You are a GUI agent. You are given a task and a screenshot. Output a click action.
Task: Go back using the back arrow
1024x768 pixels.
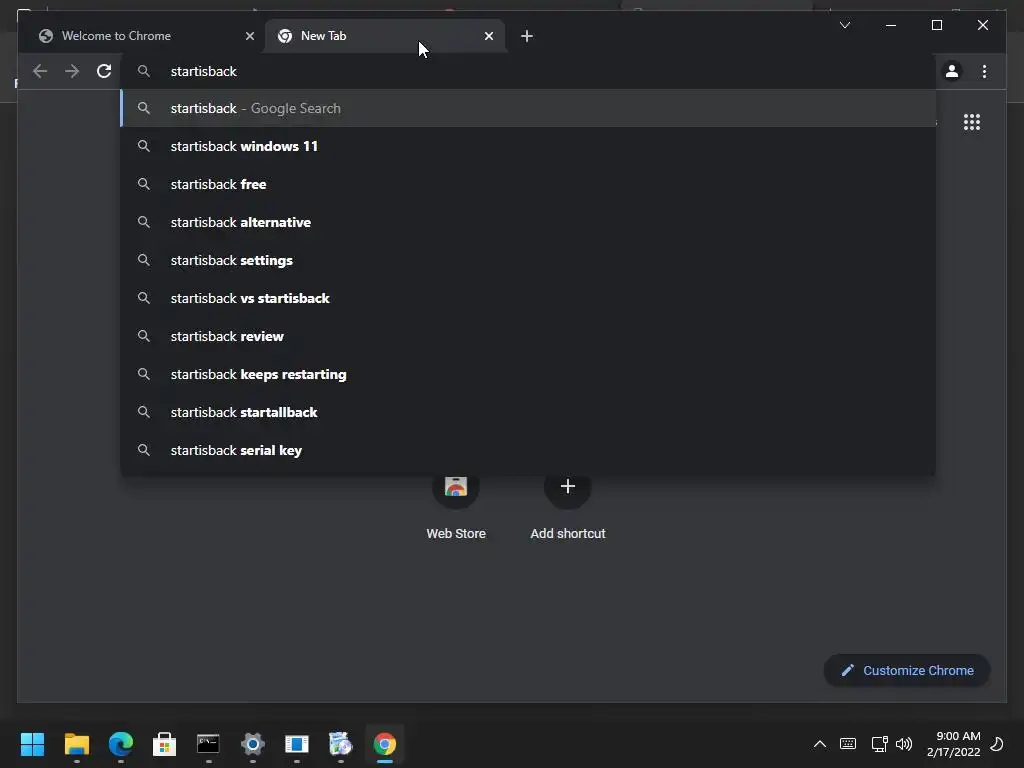(40, 71)
